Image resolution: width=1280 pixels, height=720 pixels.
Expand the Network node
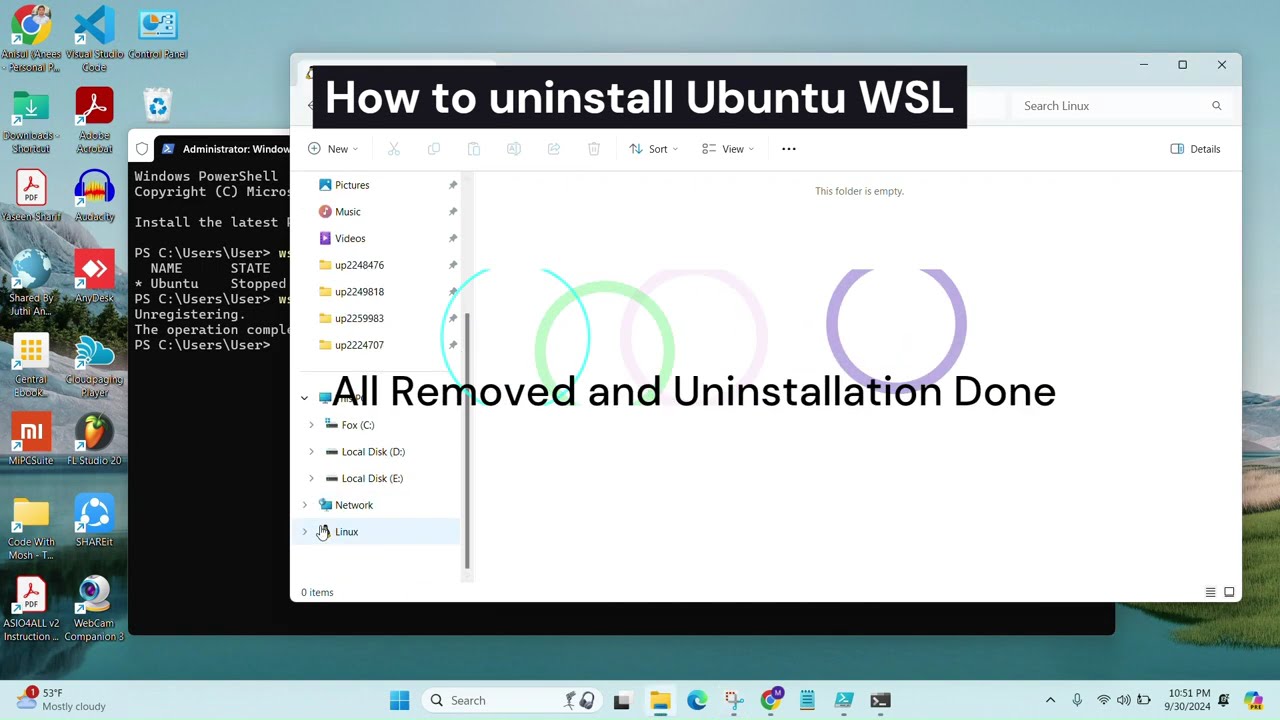coord(304,505)
